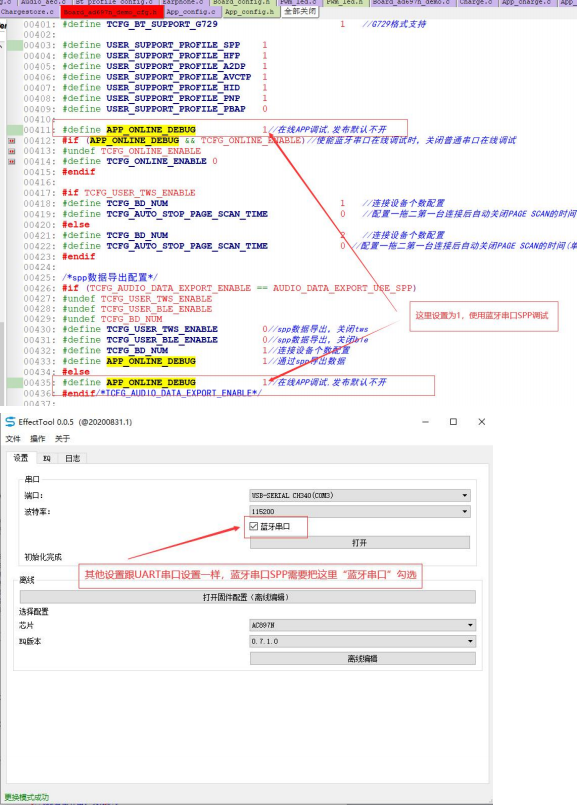
Task: Click TCFG_AUTO_STOP_PAGE_SCAN_TIME on line 00419
Action: [x=187, y=214]
